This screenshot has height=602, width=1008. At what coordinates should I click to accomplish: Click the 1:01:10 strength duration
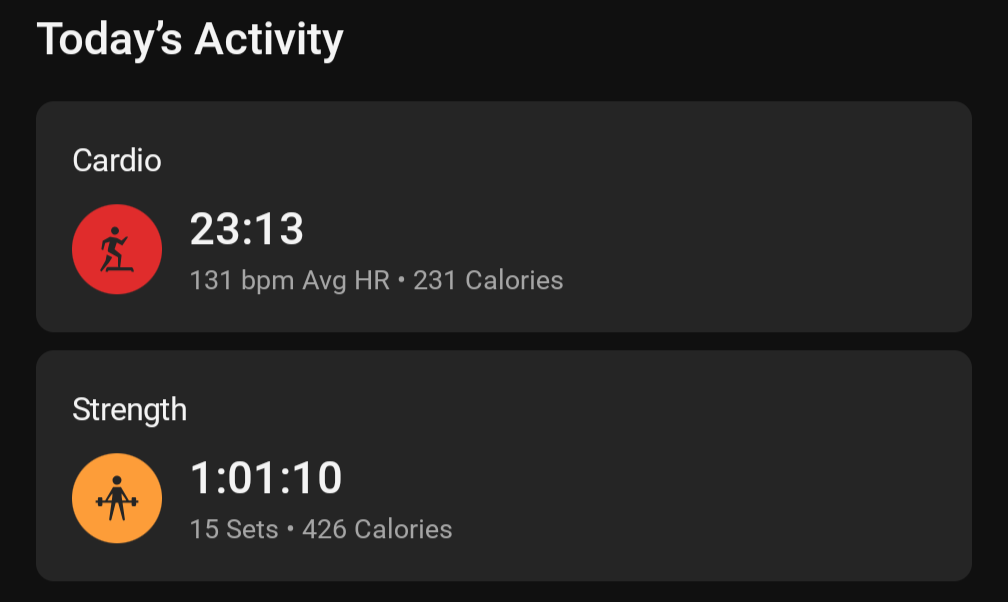pyautogui.click(x=266, y=478)
